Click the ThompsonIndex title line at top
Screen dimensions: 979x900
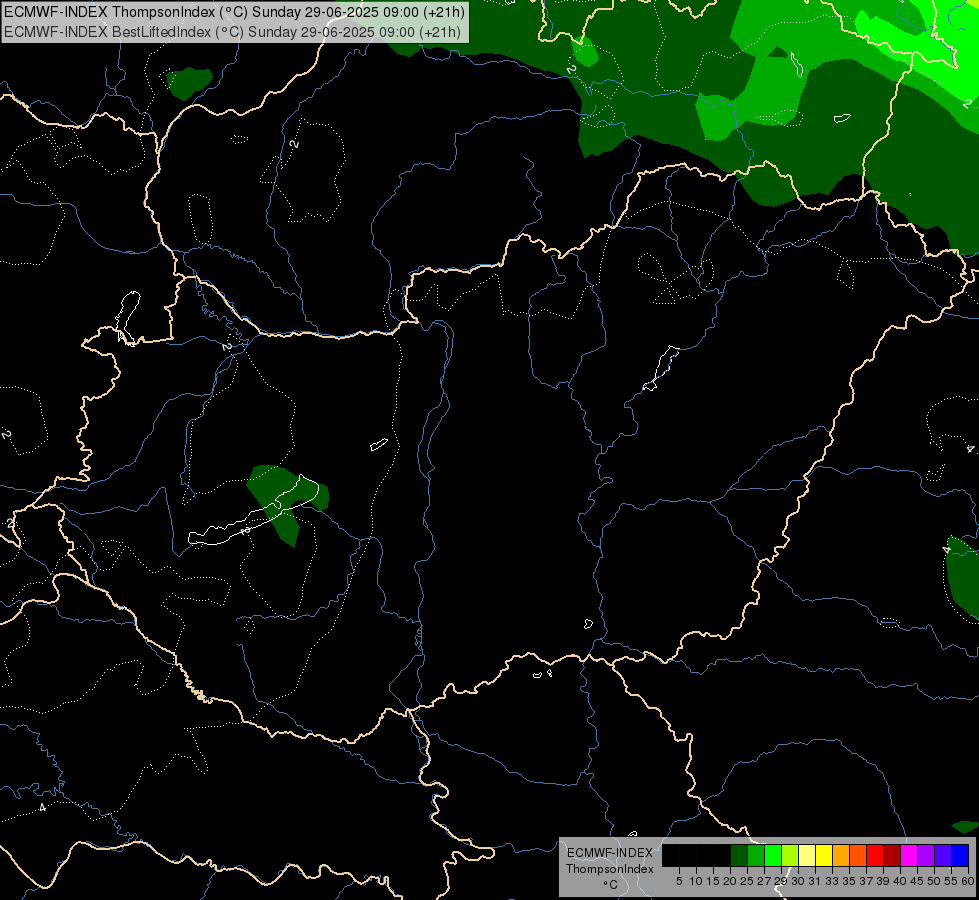pyautogui.click(x=234, y=12)
